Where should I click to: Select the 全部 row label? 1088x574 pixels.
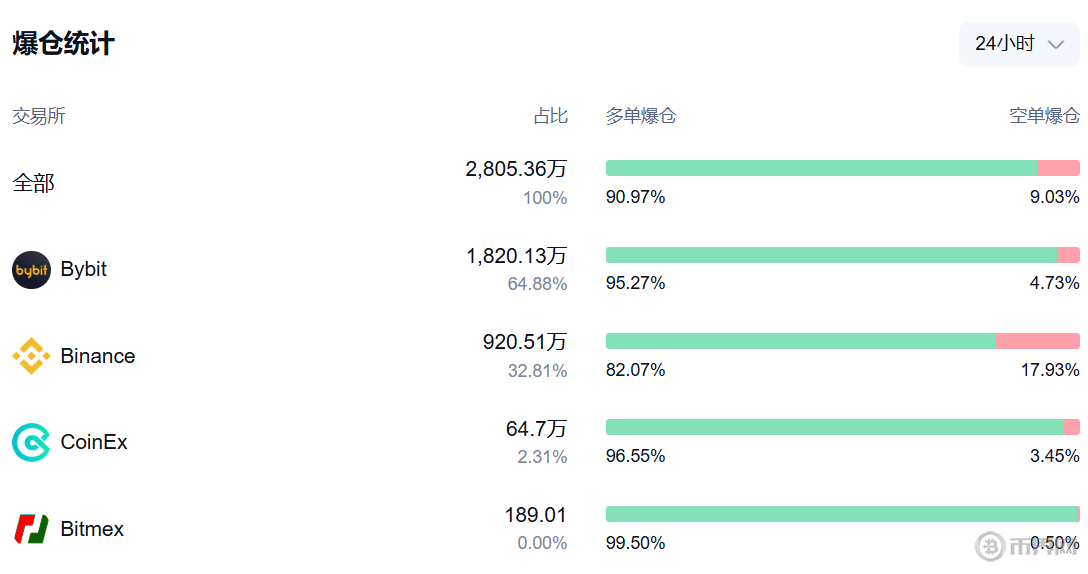pos(34,183)
